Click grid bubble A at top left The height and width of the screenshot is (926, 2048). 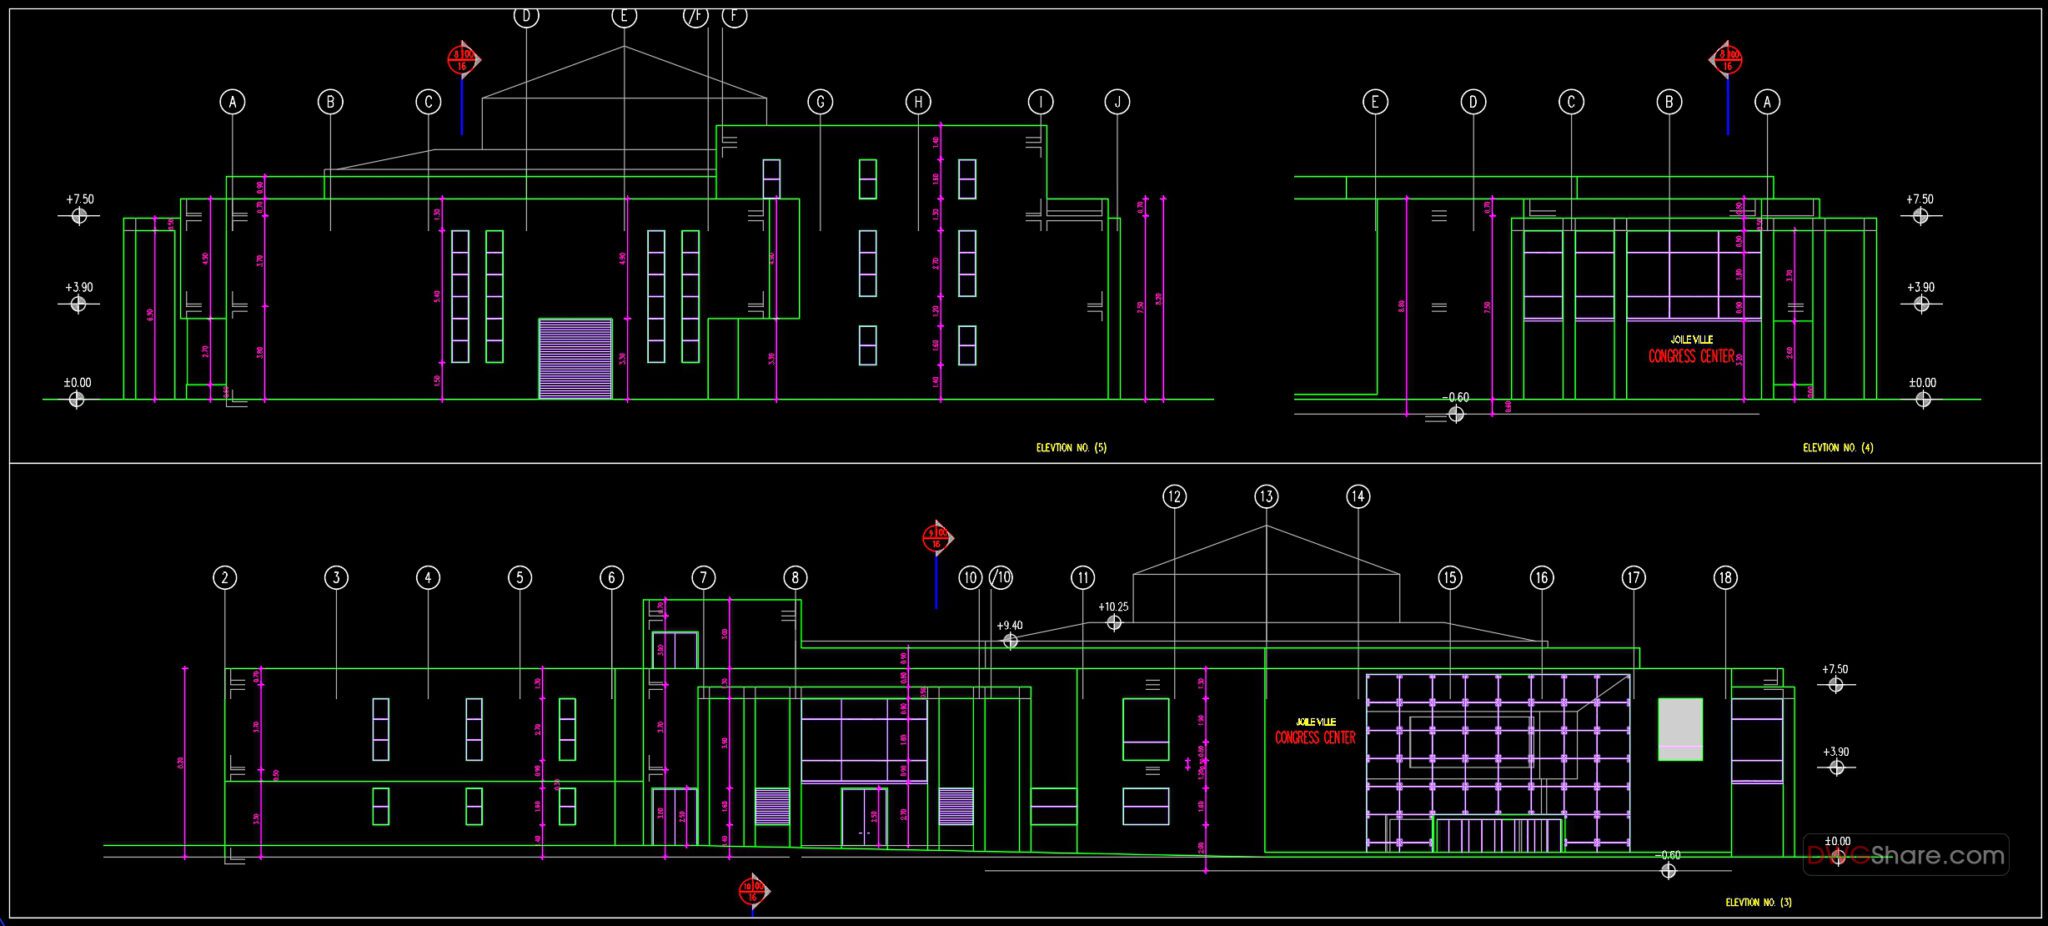click(x=234, y=100)
